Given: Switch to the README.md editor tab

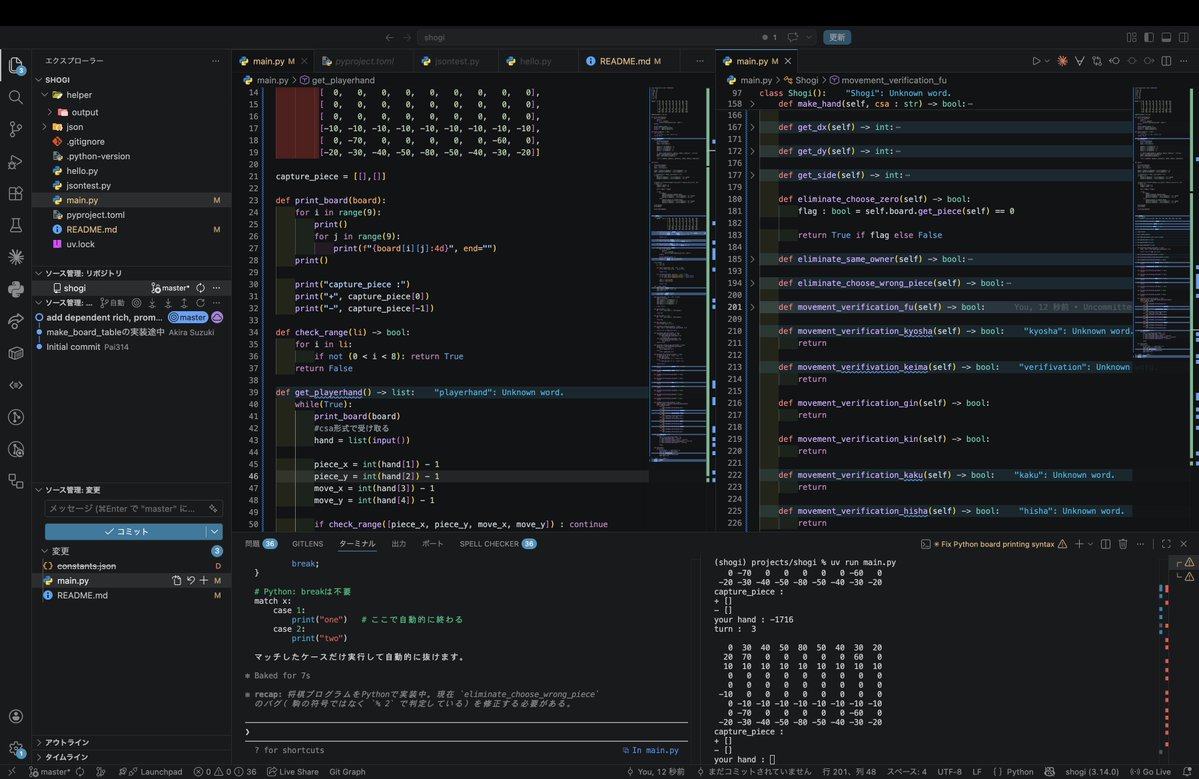Looking at the screenshot, I should (x=625, y=61).
